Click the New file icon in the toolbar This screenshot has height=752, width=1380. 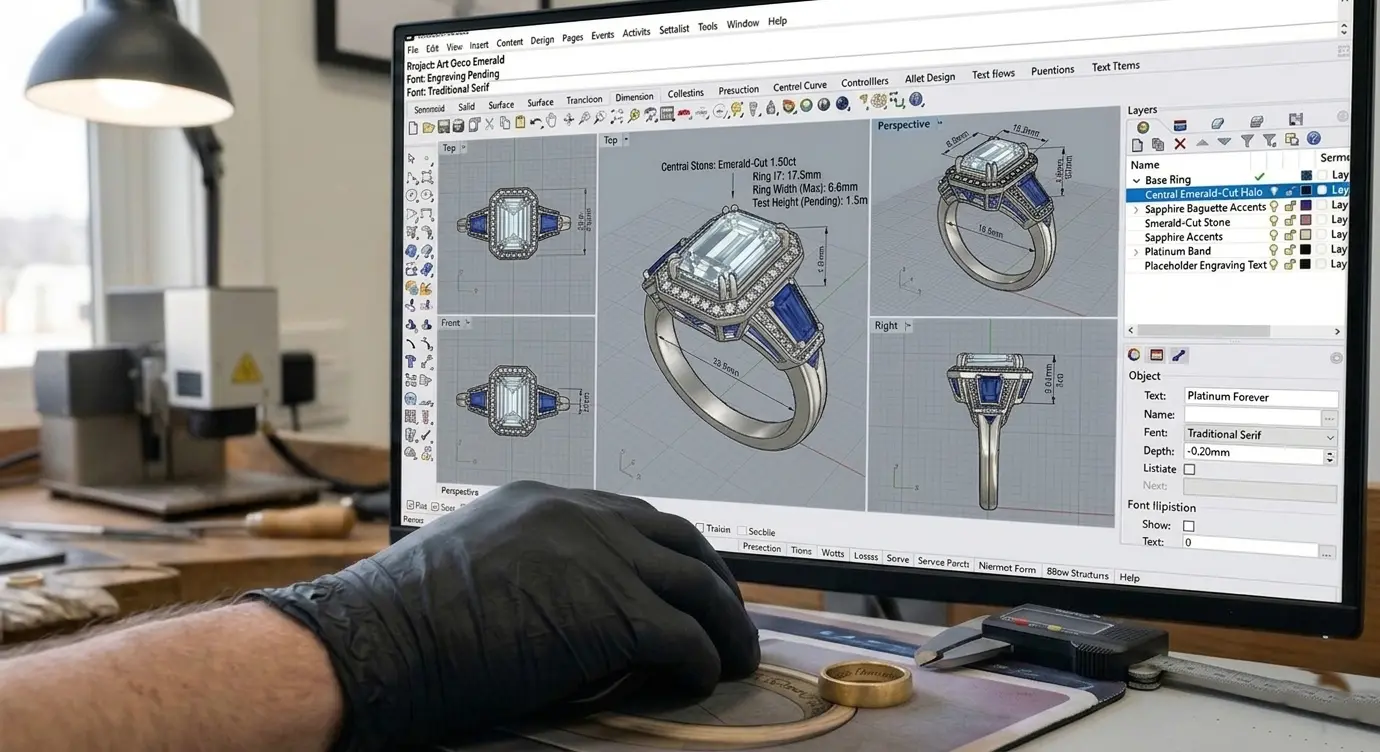click(413, 127)
